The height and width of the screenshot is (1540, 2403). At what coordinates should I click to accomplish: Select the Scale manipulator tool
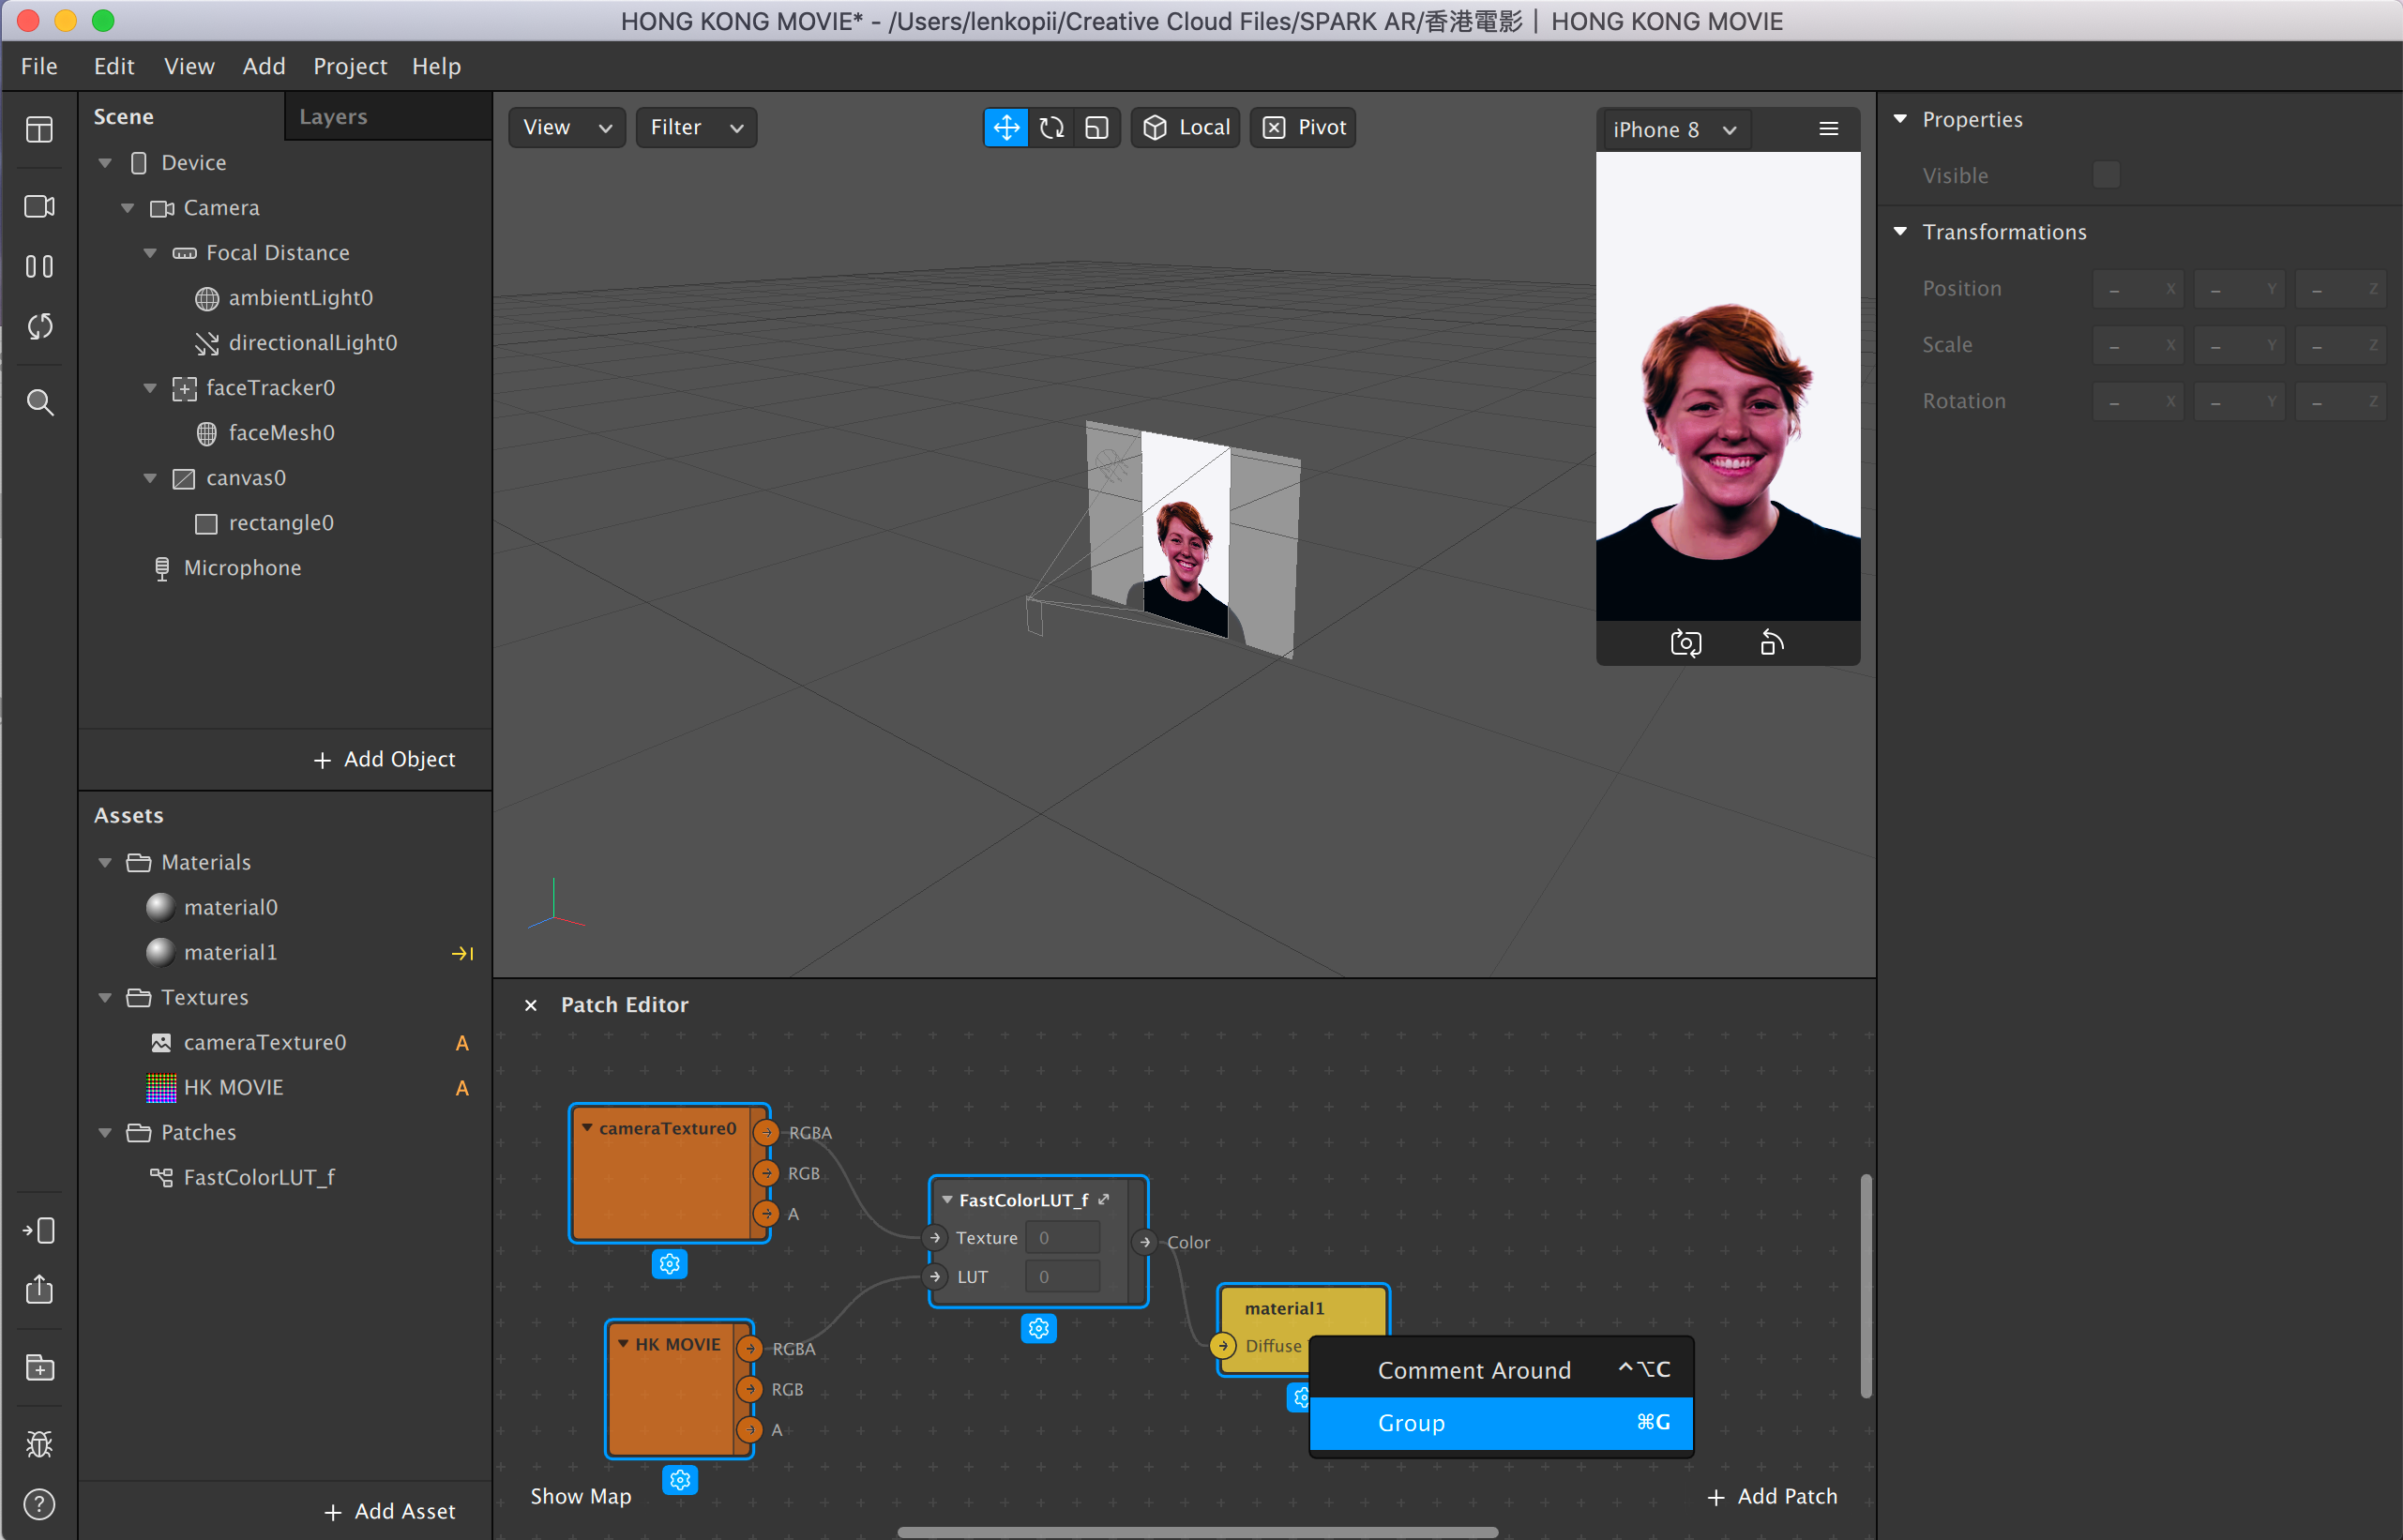tap(1097, 128)
